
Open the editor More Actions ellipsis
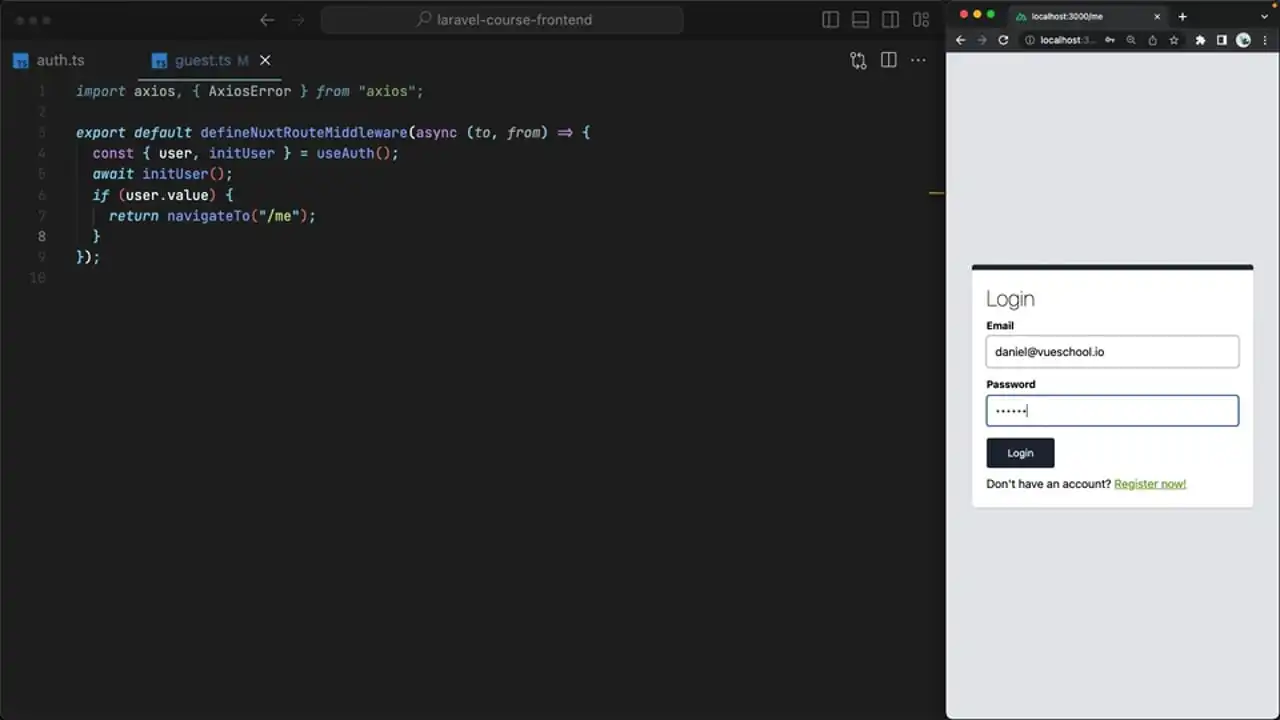point(918,60)
